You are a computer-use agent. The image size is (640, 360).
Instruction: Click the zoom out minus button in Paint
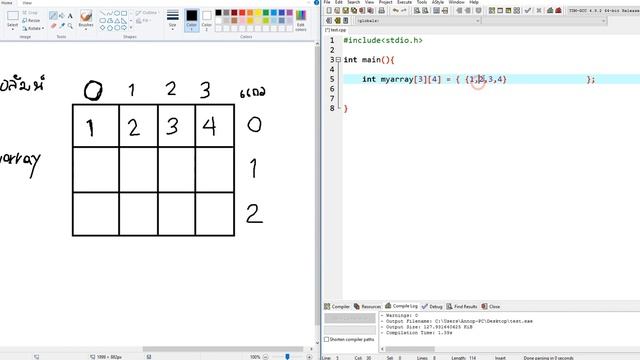(266, 357)
